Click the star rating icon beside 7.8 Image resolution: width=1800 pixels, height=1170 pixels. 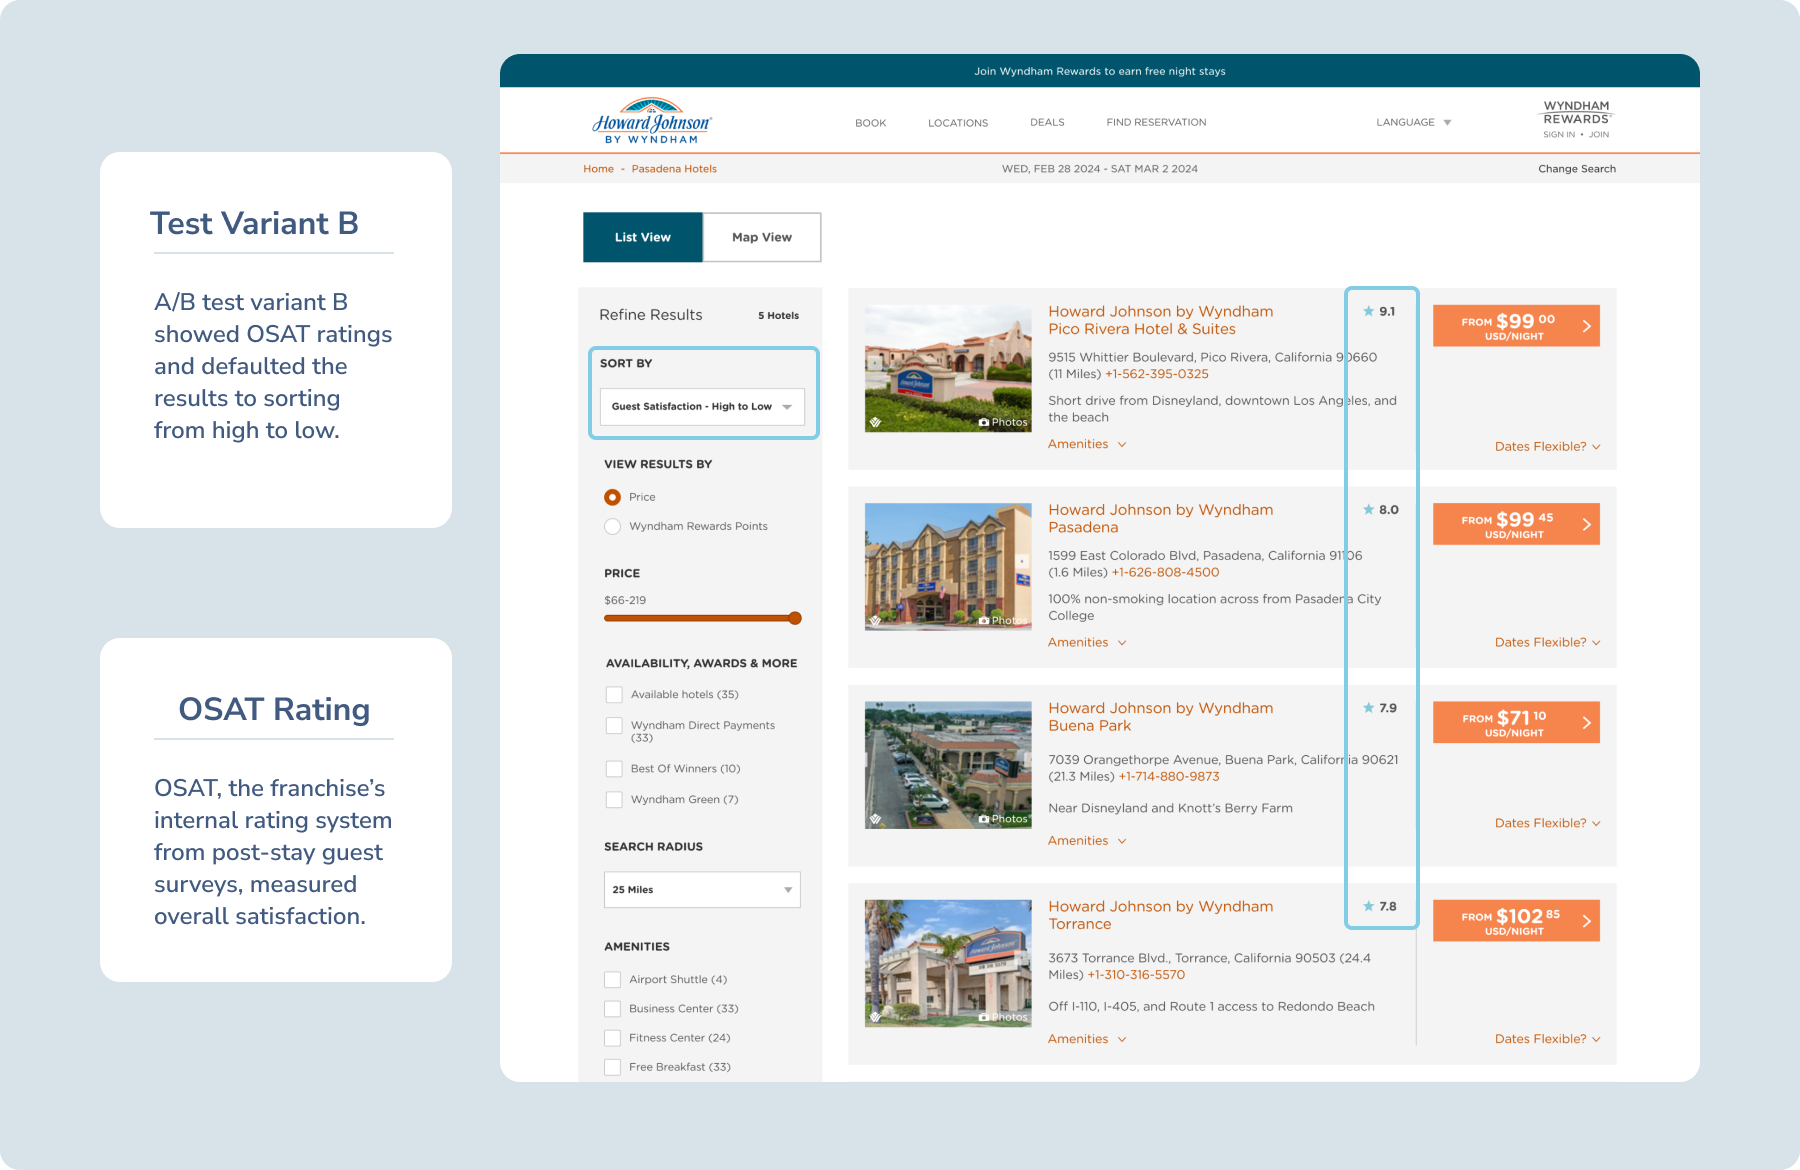click(1368, 906)
